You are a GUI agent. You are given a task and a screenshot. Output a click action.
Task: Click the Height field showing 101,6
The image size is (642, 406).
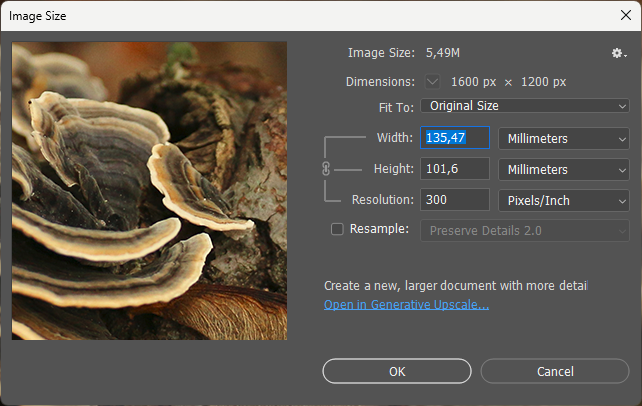[457, 169]
